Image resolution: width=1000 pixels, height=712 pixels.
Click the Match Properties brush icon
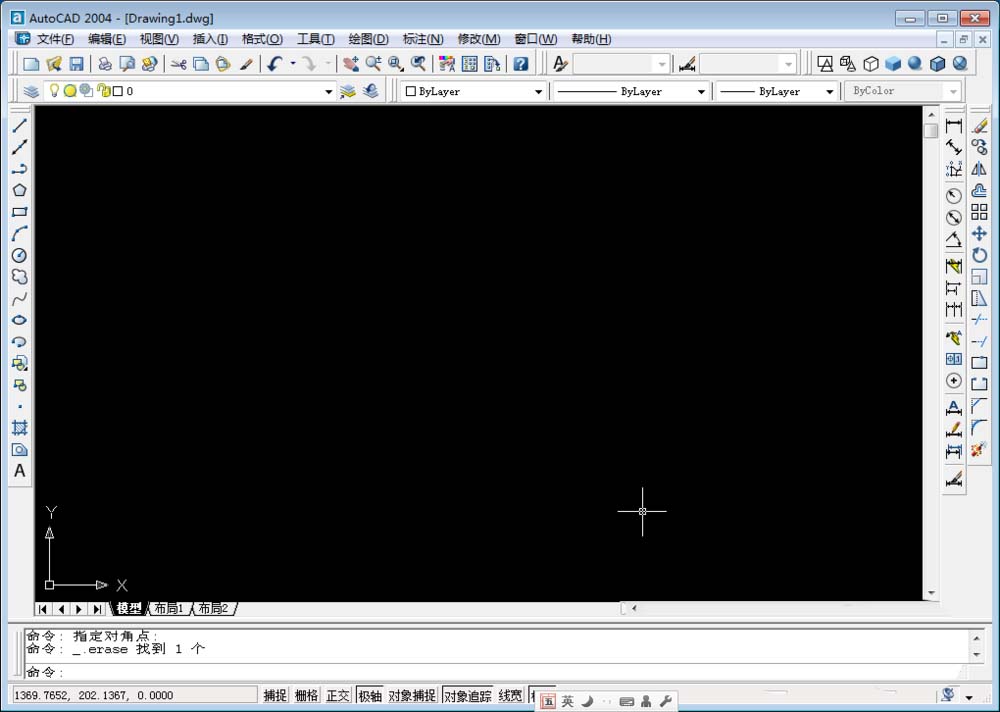pyautogui.click(x=246, y=64)
